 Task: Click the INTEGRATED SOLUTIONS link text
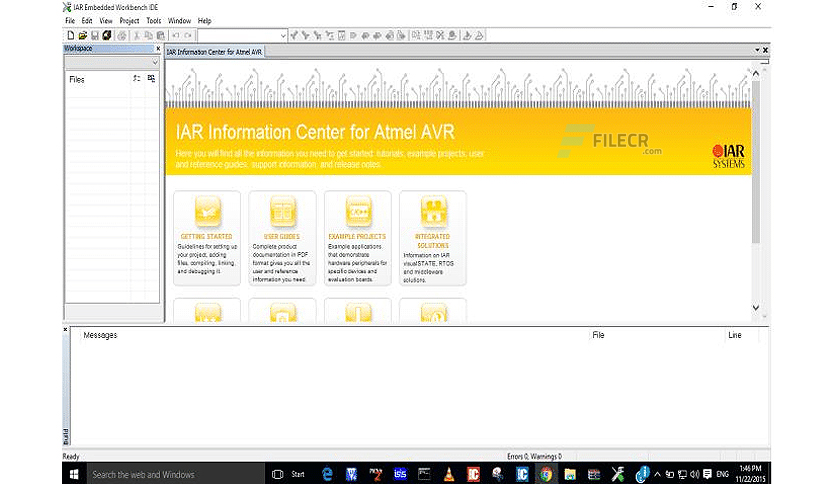coord(432,241)
